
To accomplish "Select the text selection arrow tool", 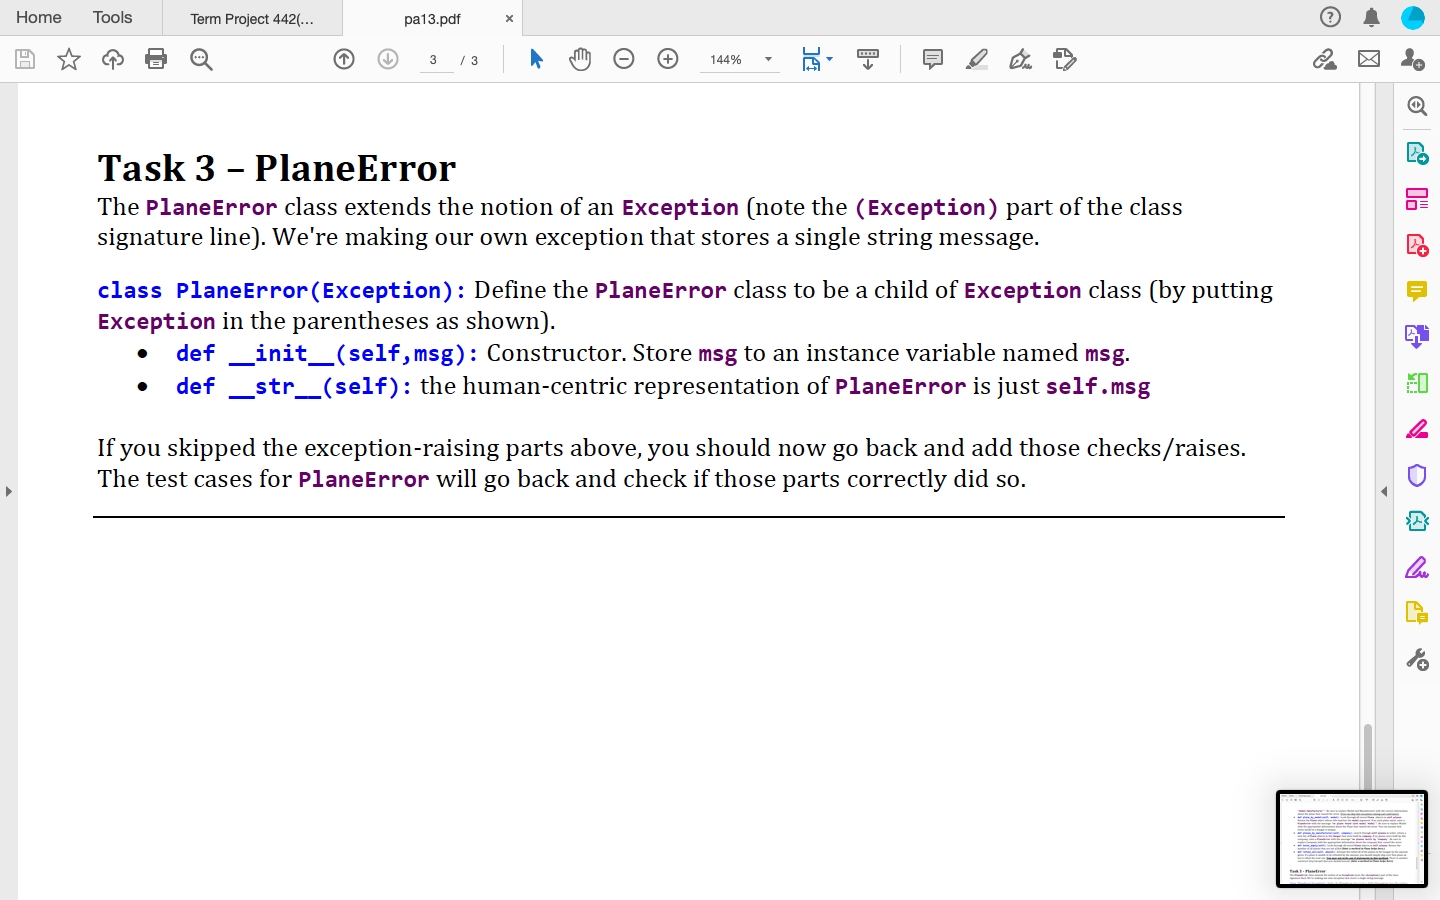I will 537,59.
